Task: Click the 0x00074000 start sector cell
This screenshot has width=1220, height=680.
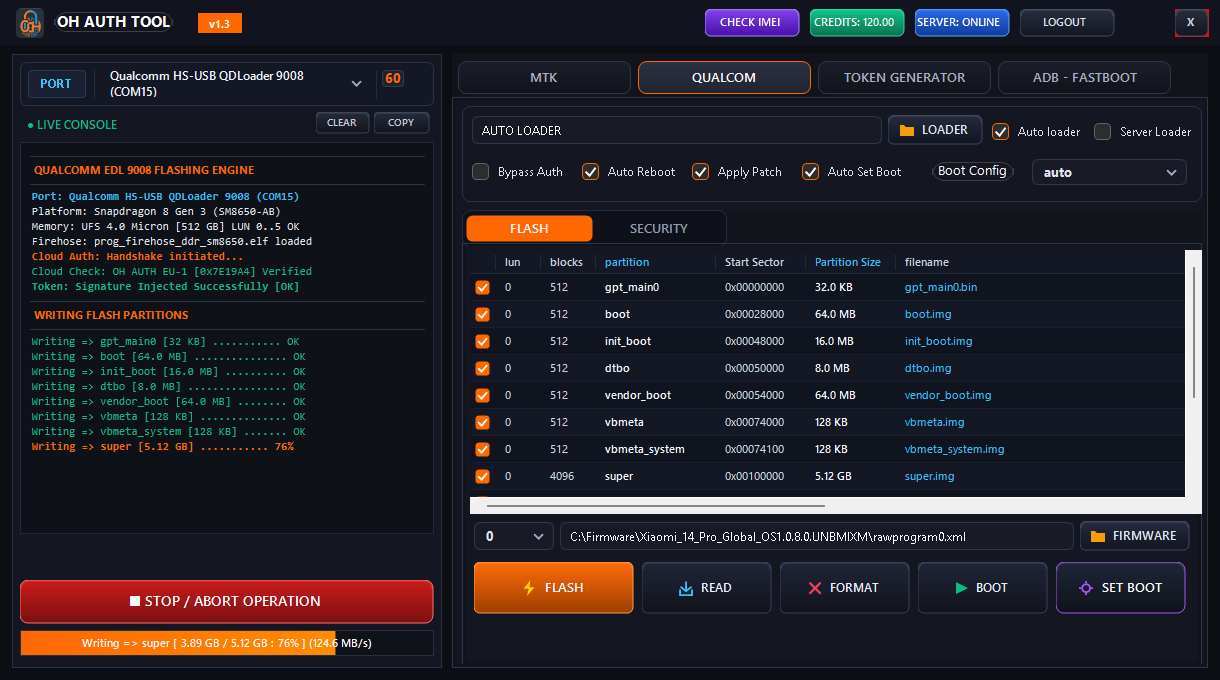Action: pyautogui.click(x=755, y=422)
